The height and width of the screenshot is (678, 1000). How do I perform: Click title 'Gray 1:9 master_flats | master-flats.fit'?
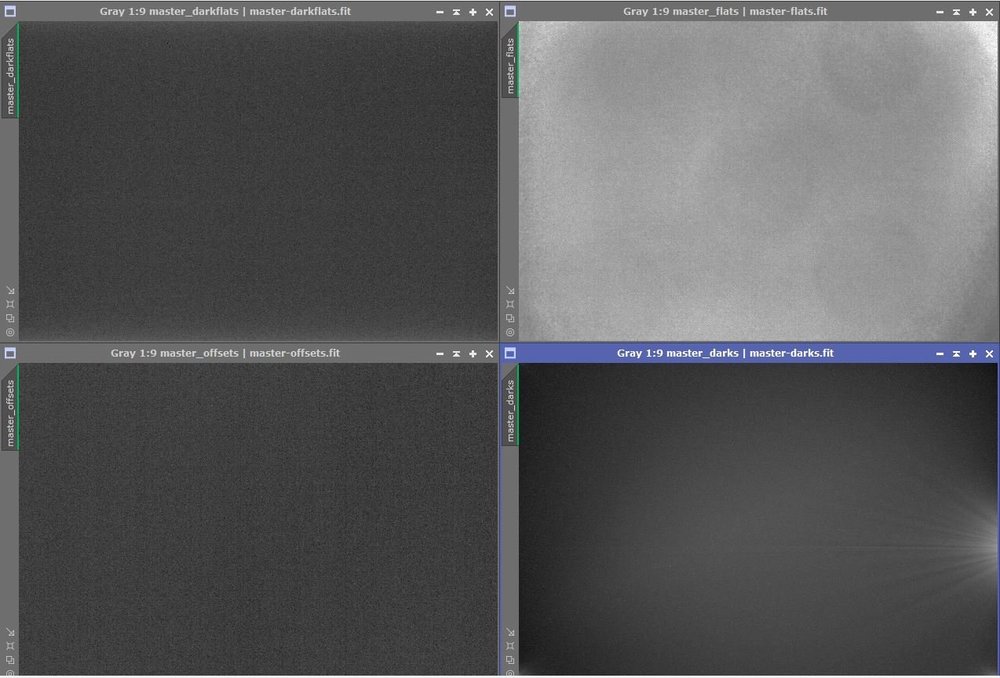click(x=725, y=11)
